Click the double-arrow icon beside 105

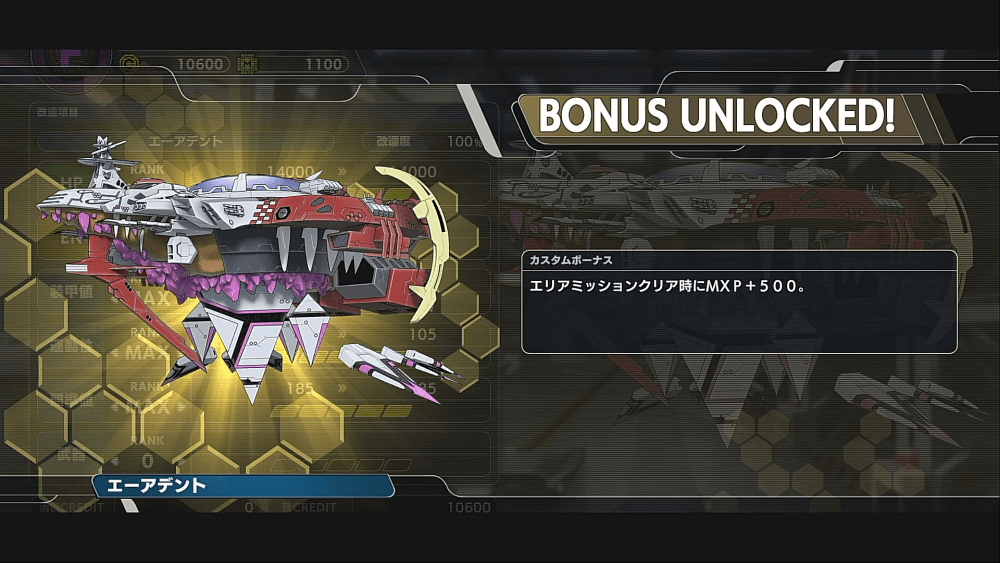tap(342, 334)
